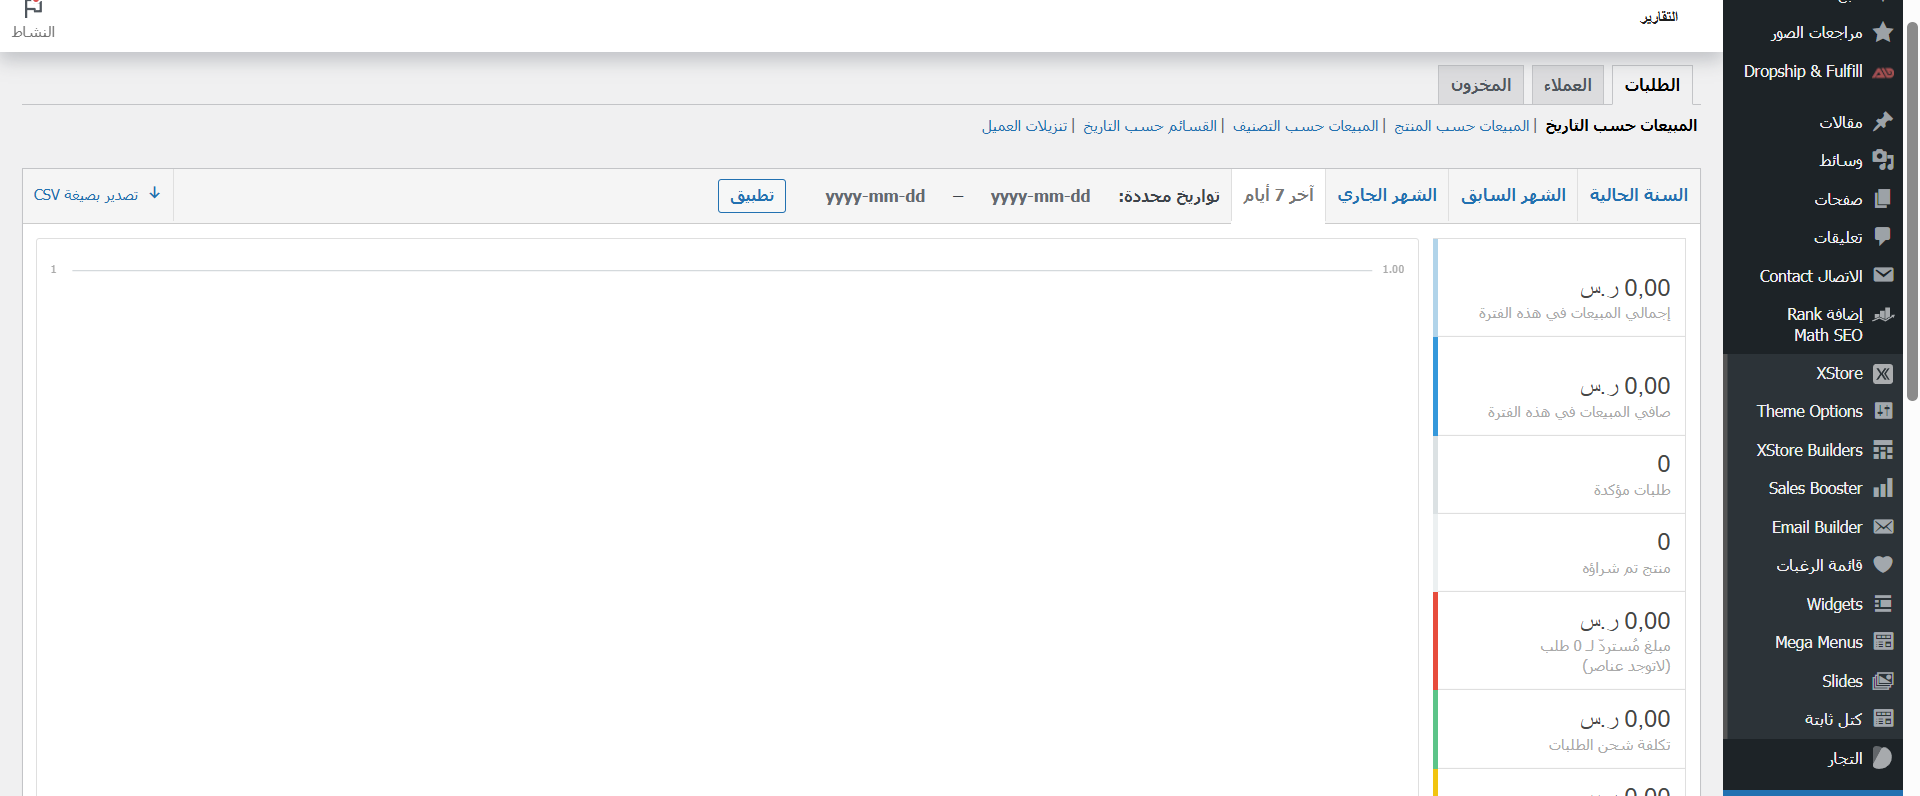Screen dimensions: 1920x796
Task: Select the الشهر الجاري date range tab
Action: pos(1387,196)
